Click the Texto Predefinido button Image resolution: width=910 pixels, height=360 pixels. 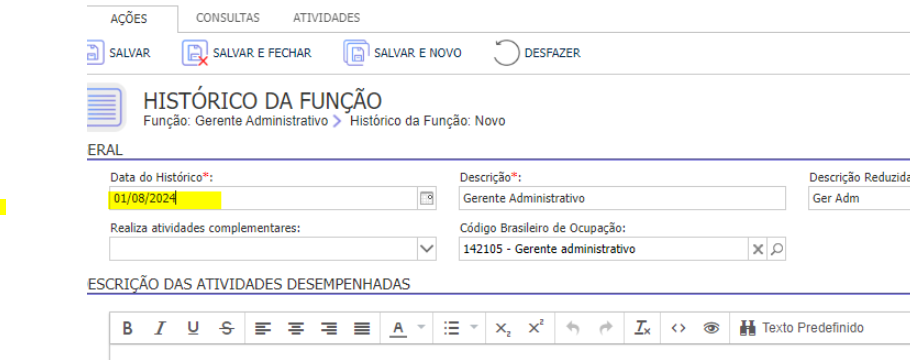click(802, 328)
